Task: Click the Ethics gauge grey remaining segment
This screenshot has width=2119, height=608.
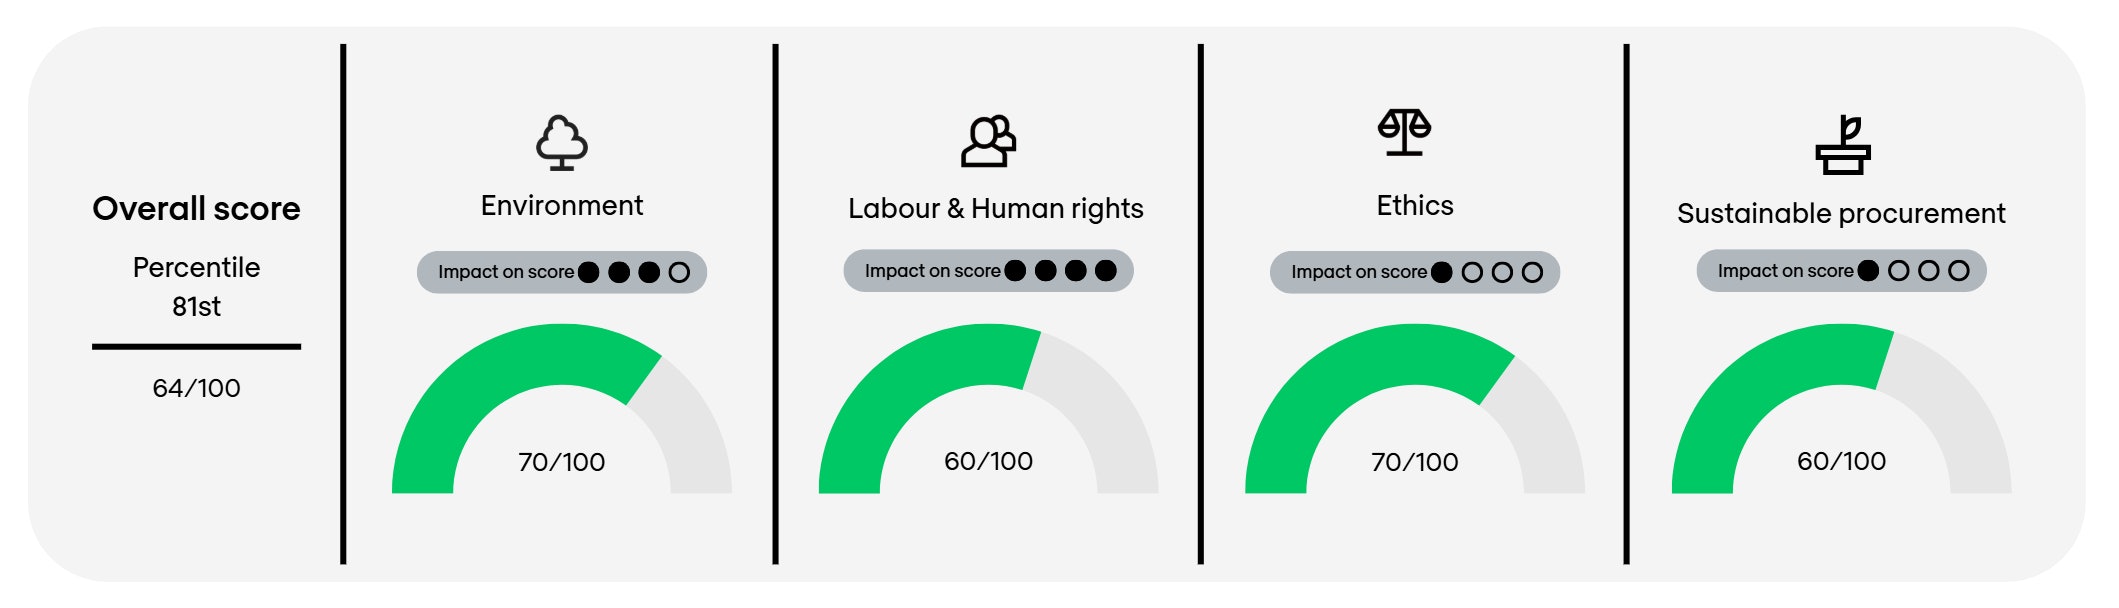Action: coord(1545,430)
